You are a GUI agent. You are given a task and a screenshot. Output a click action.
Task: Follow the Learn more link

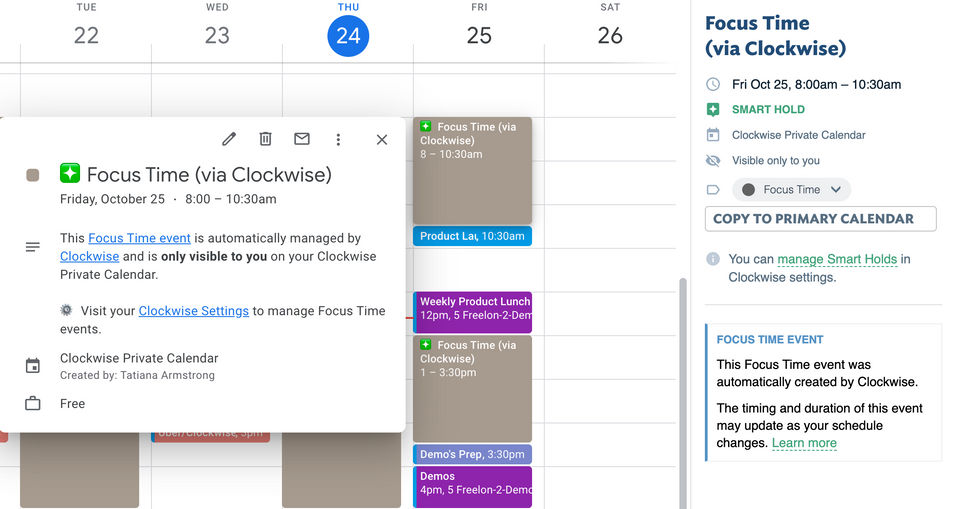[804, 443]
